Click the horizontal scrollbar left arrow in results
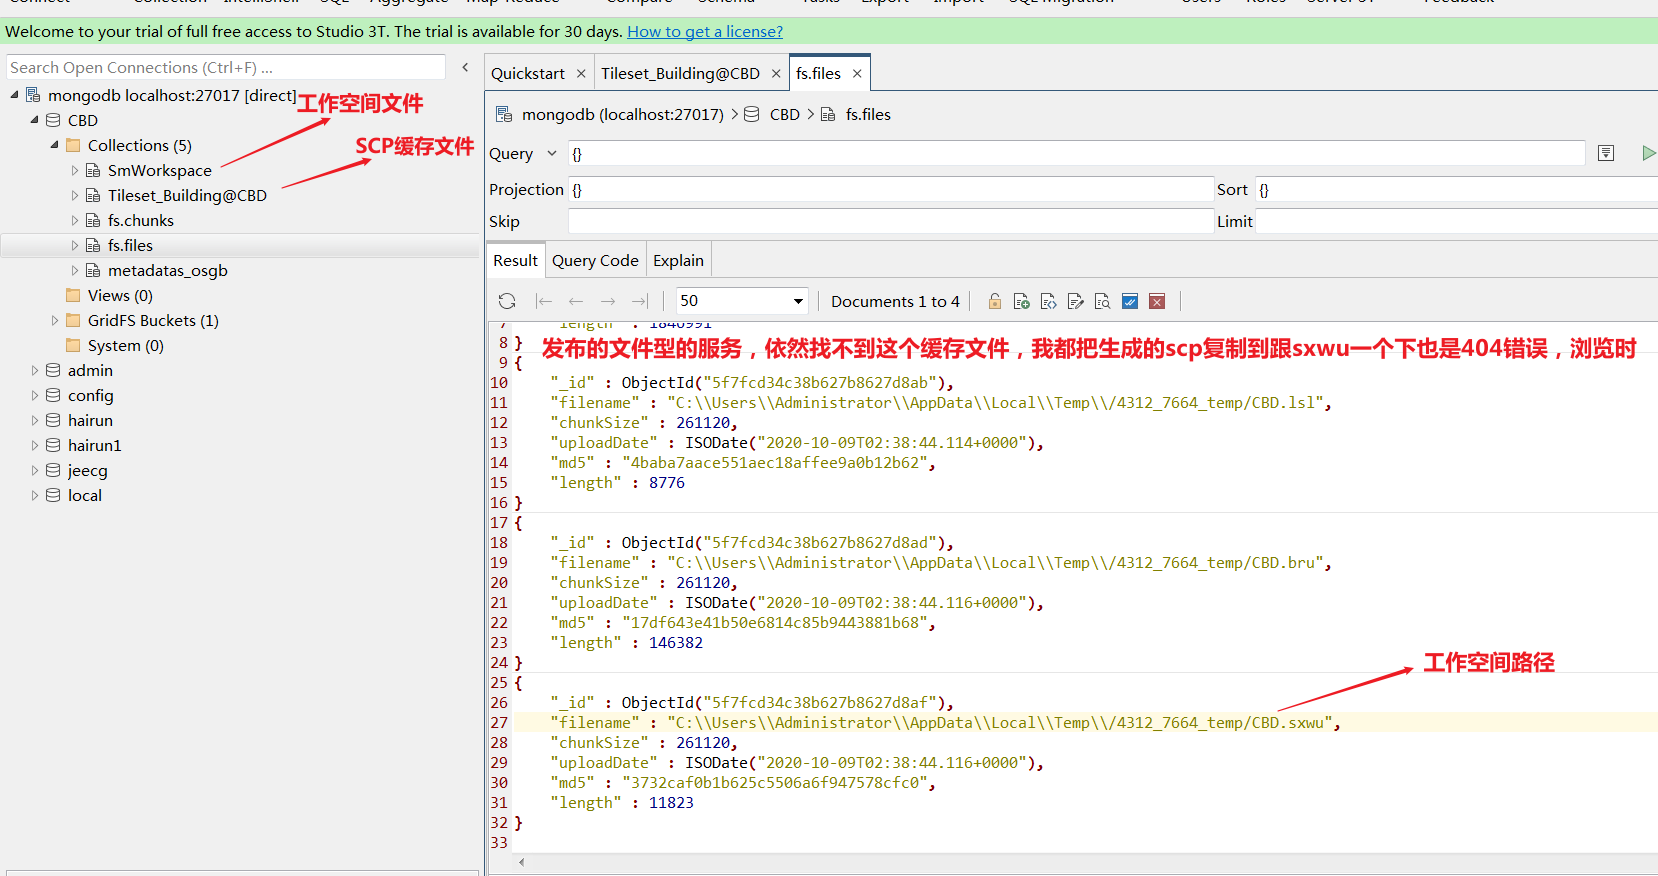The height and width of the screenshot is (876, 1658). (x=521, y=861)
